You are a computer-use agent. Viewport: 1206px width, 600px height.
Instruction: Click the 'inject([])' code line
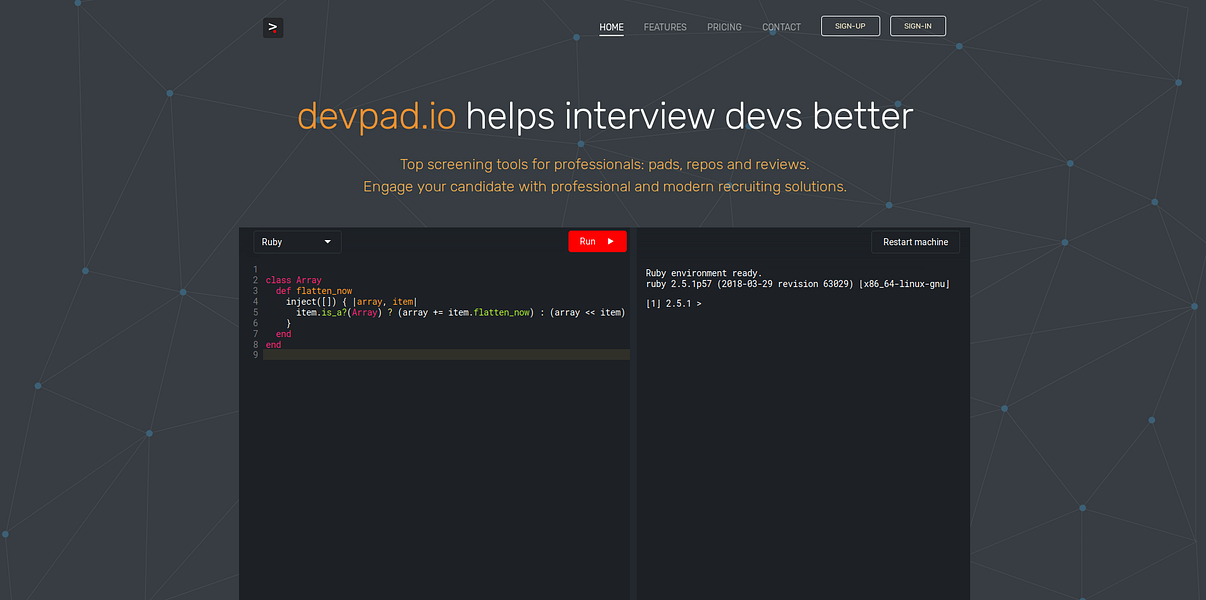coord(350,302)
